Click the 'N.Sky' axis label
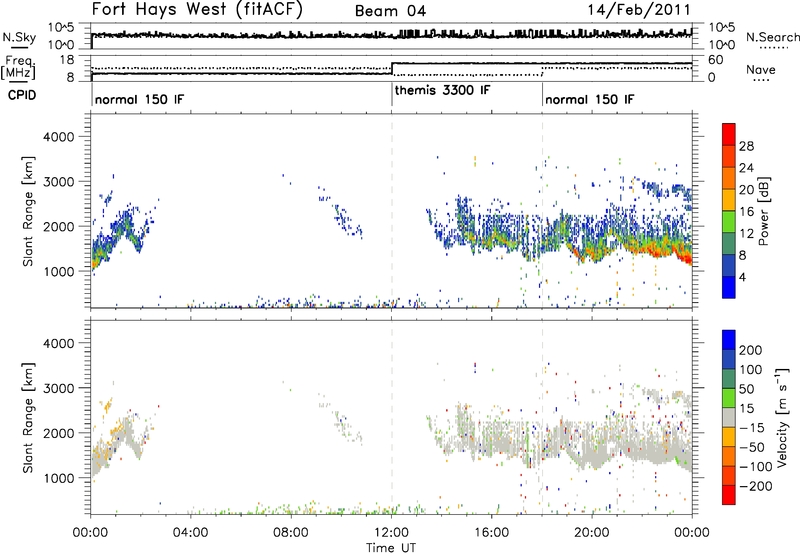The width and height of the screenshot is (800, 554). [19, 37]
